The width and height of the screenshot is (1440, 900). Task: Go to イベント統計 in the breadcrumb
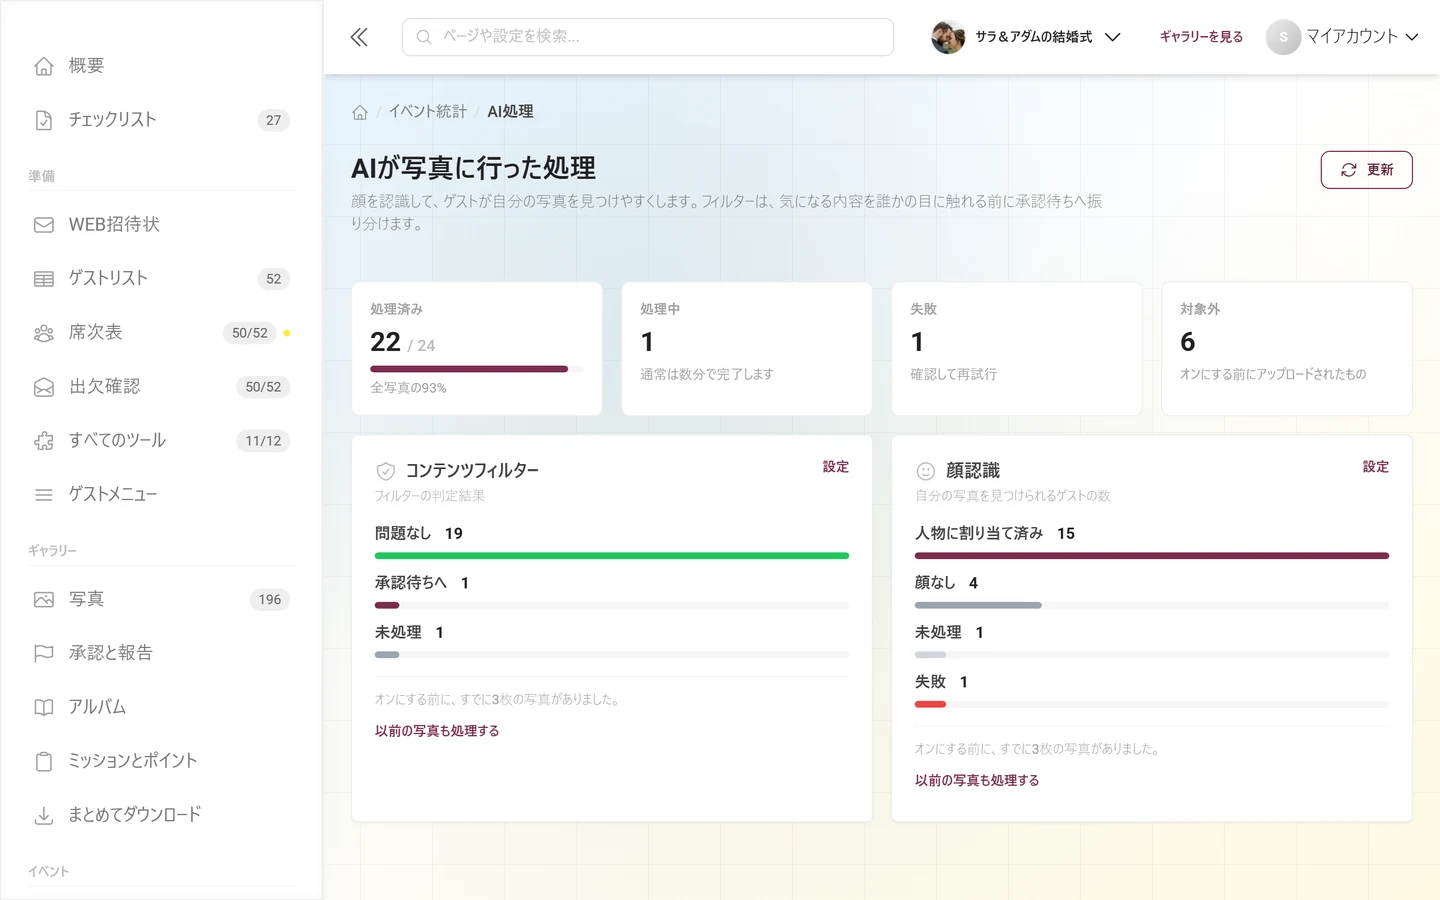point(428,112)
